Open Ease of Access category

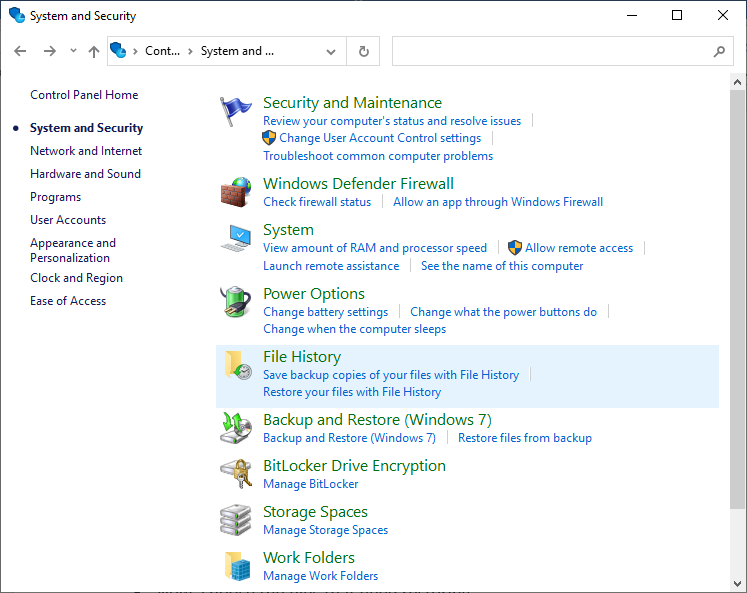point(68,301)
